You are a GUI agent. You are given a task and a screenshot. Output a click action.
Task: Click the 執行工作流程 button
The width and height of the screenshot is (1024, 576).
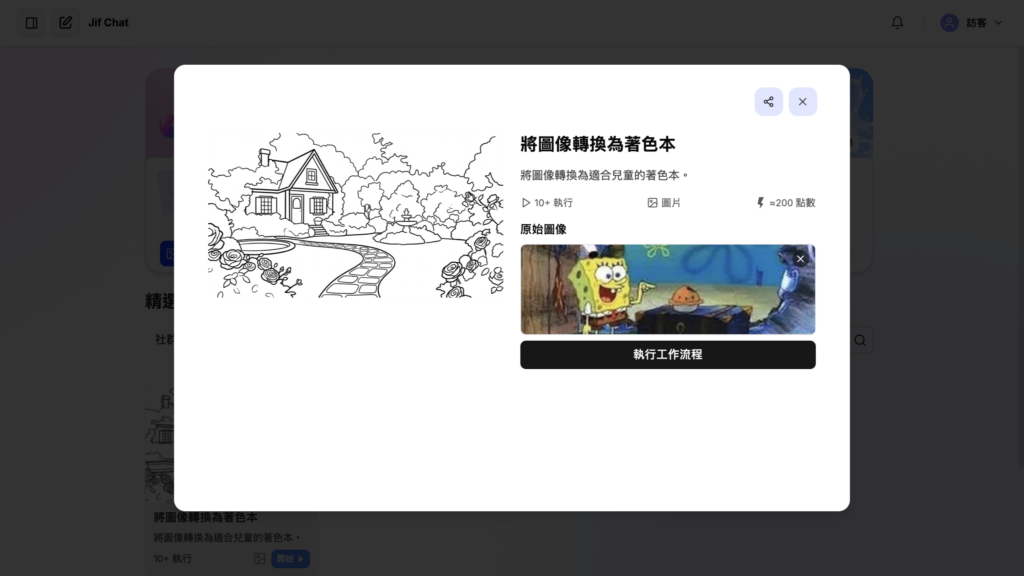667,355
